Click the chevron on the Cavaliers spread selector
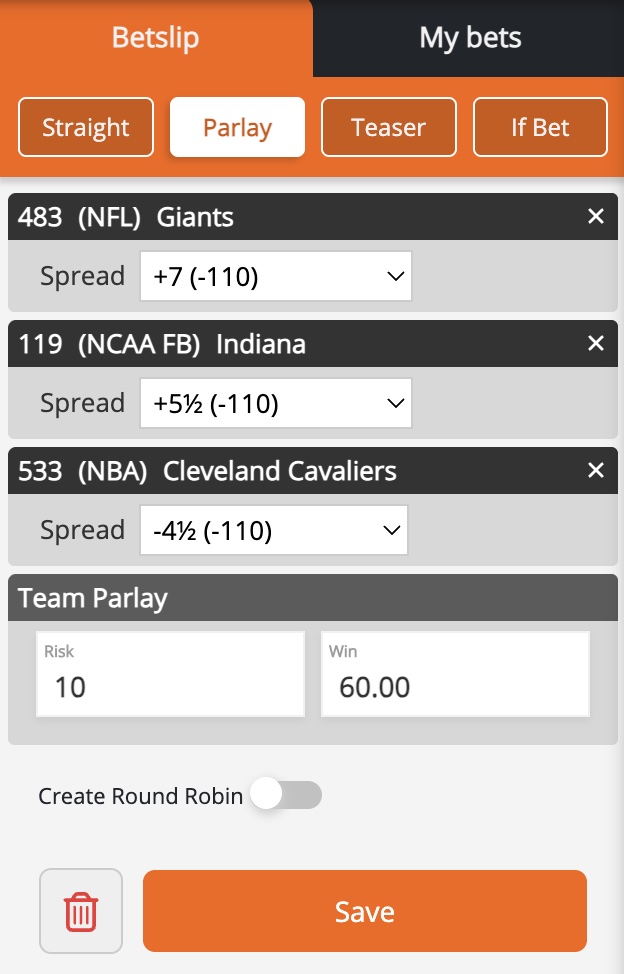 (390, 530)
